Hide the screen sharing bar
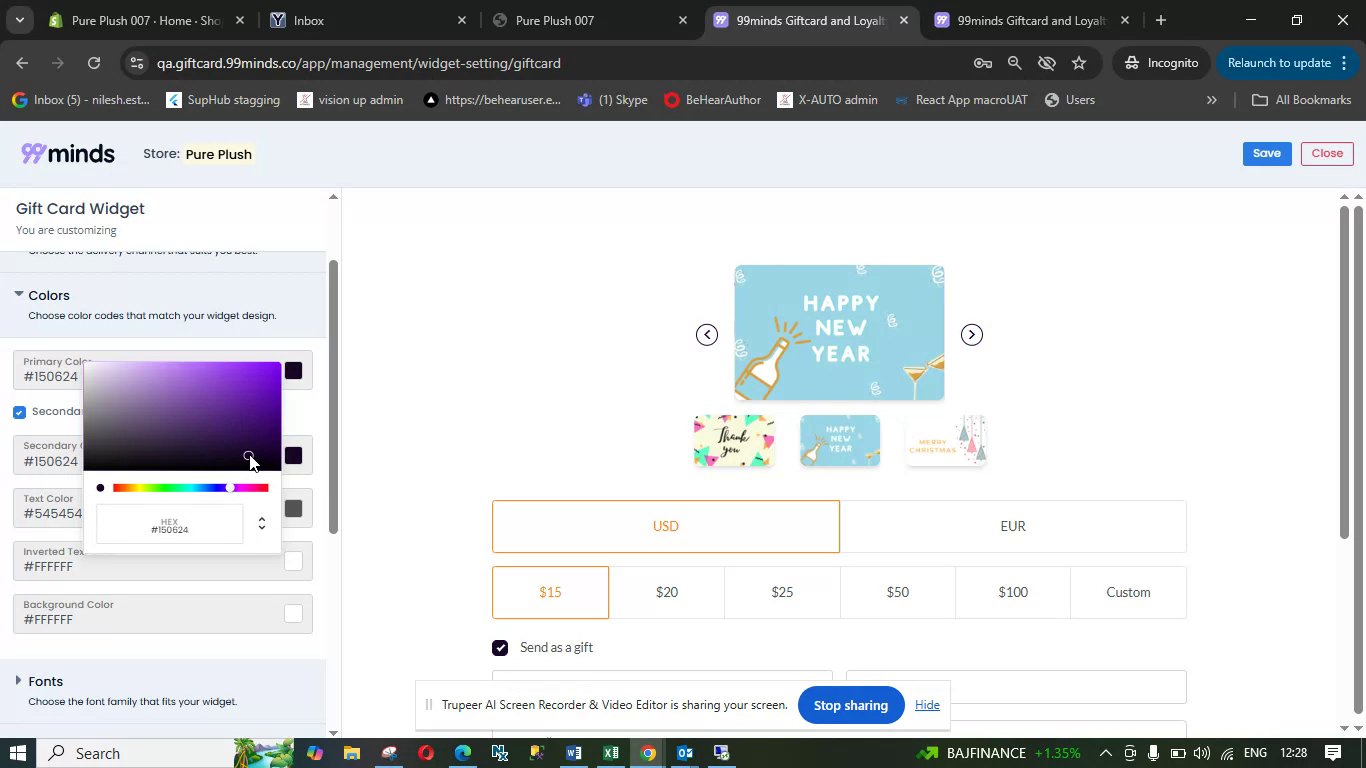1366x768 pixels. pyautogui.click(x=927, y=705)
